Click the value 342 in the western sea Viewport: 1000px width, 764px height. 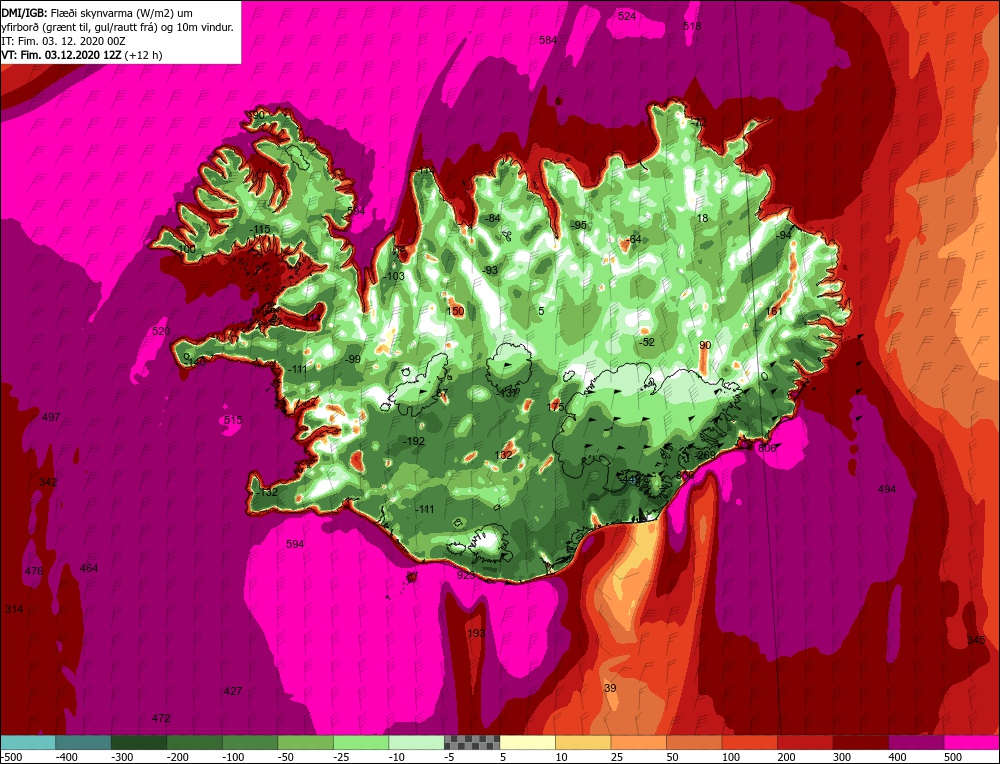point(48,482)
